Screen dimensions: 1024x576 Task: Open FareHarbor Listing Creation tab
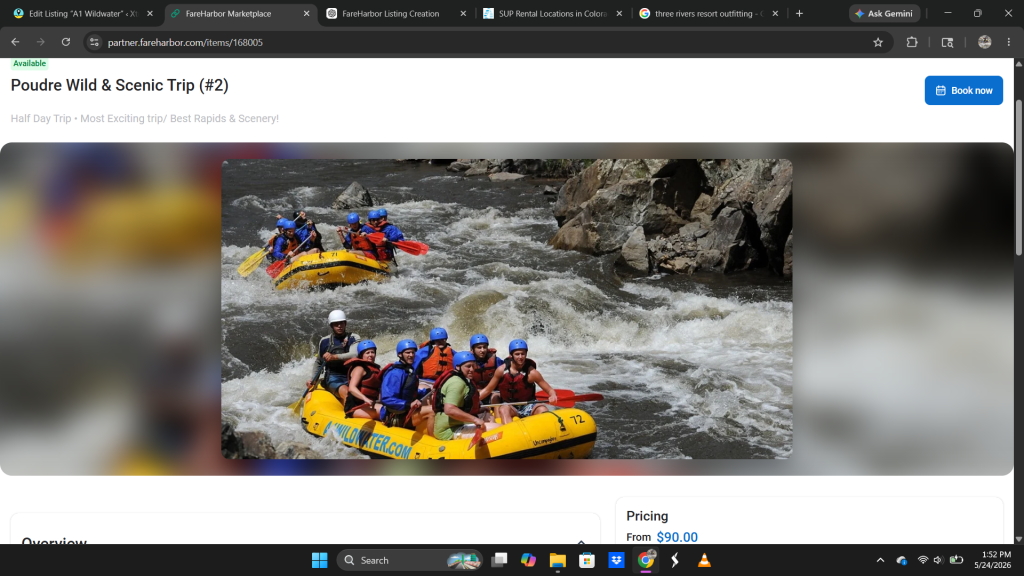(x=390, y=14)
